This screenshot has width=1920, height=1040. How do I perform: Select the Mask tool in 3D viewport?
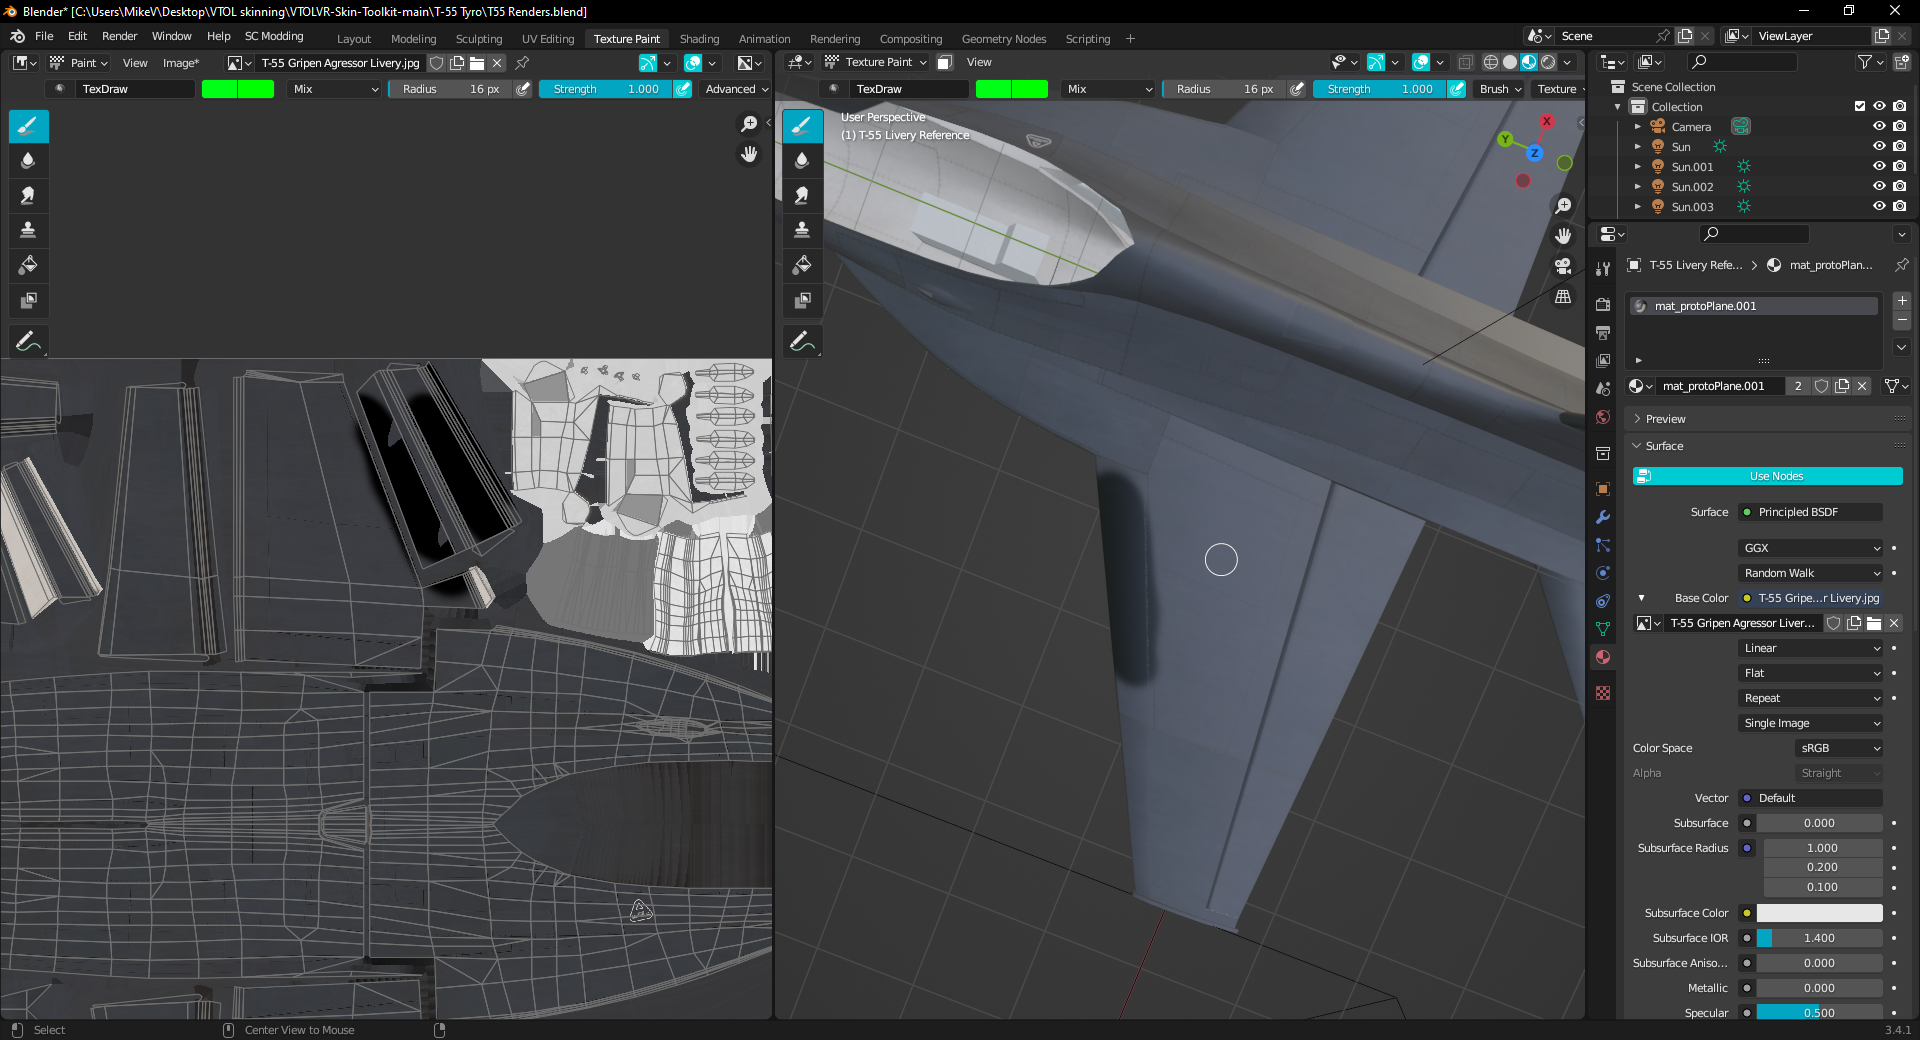802,300
